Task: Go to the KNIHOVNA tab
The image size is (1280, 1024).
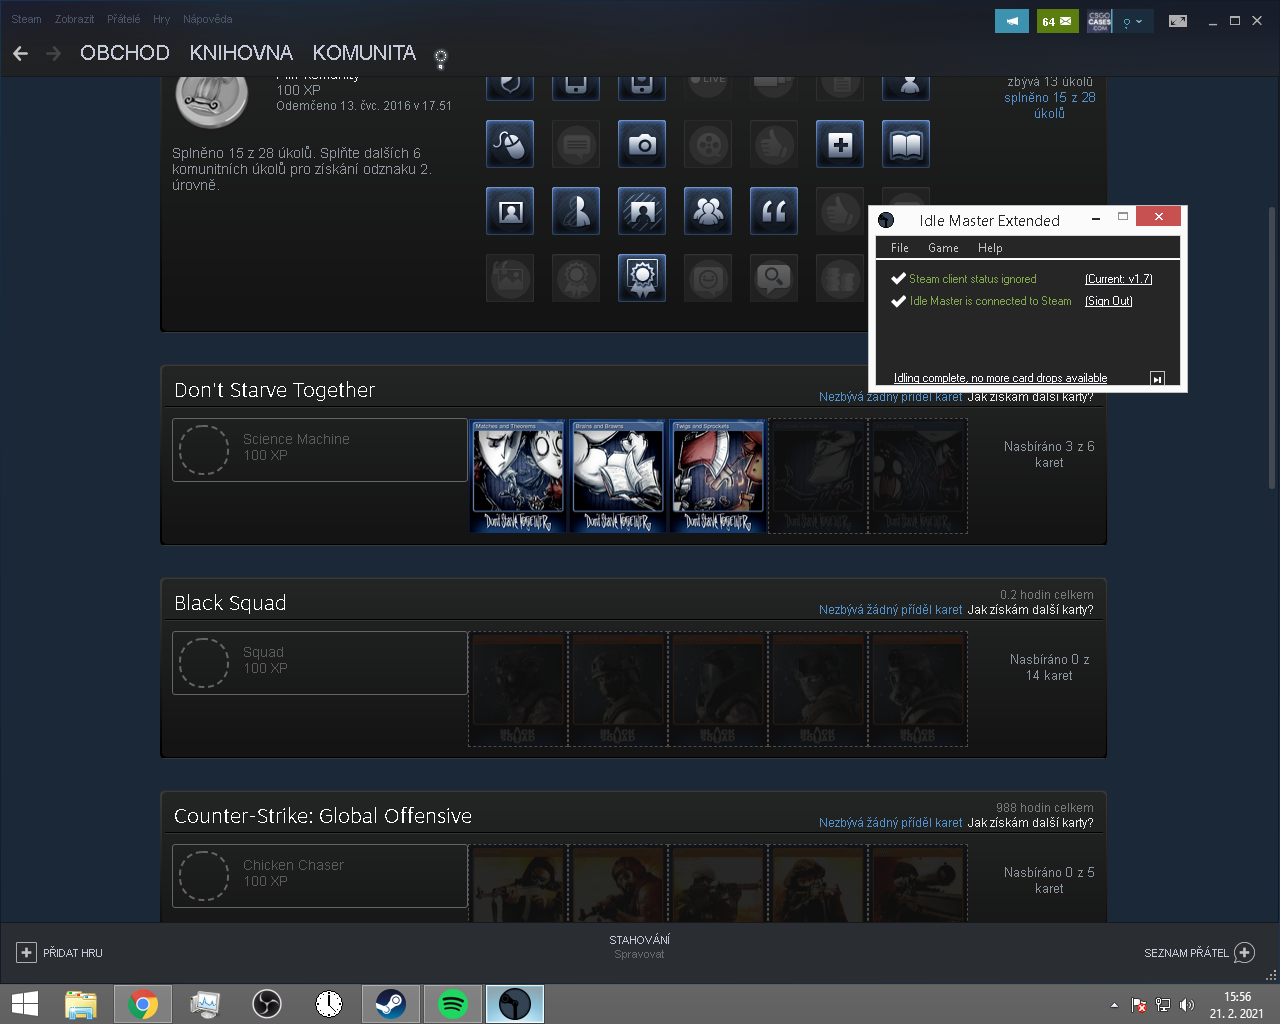Action: tap(241, 53)
